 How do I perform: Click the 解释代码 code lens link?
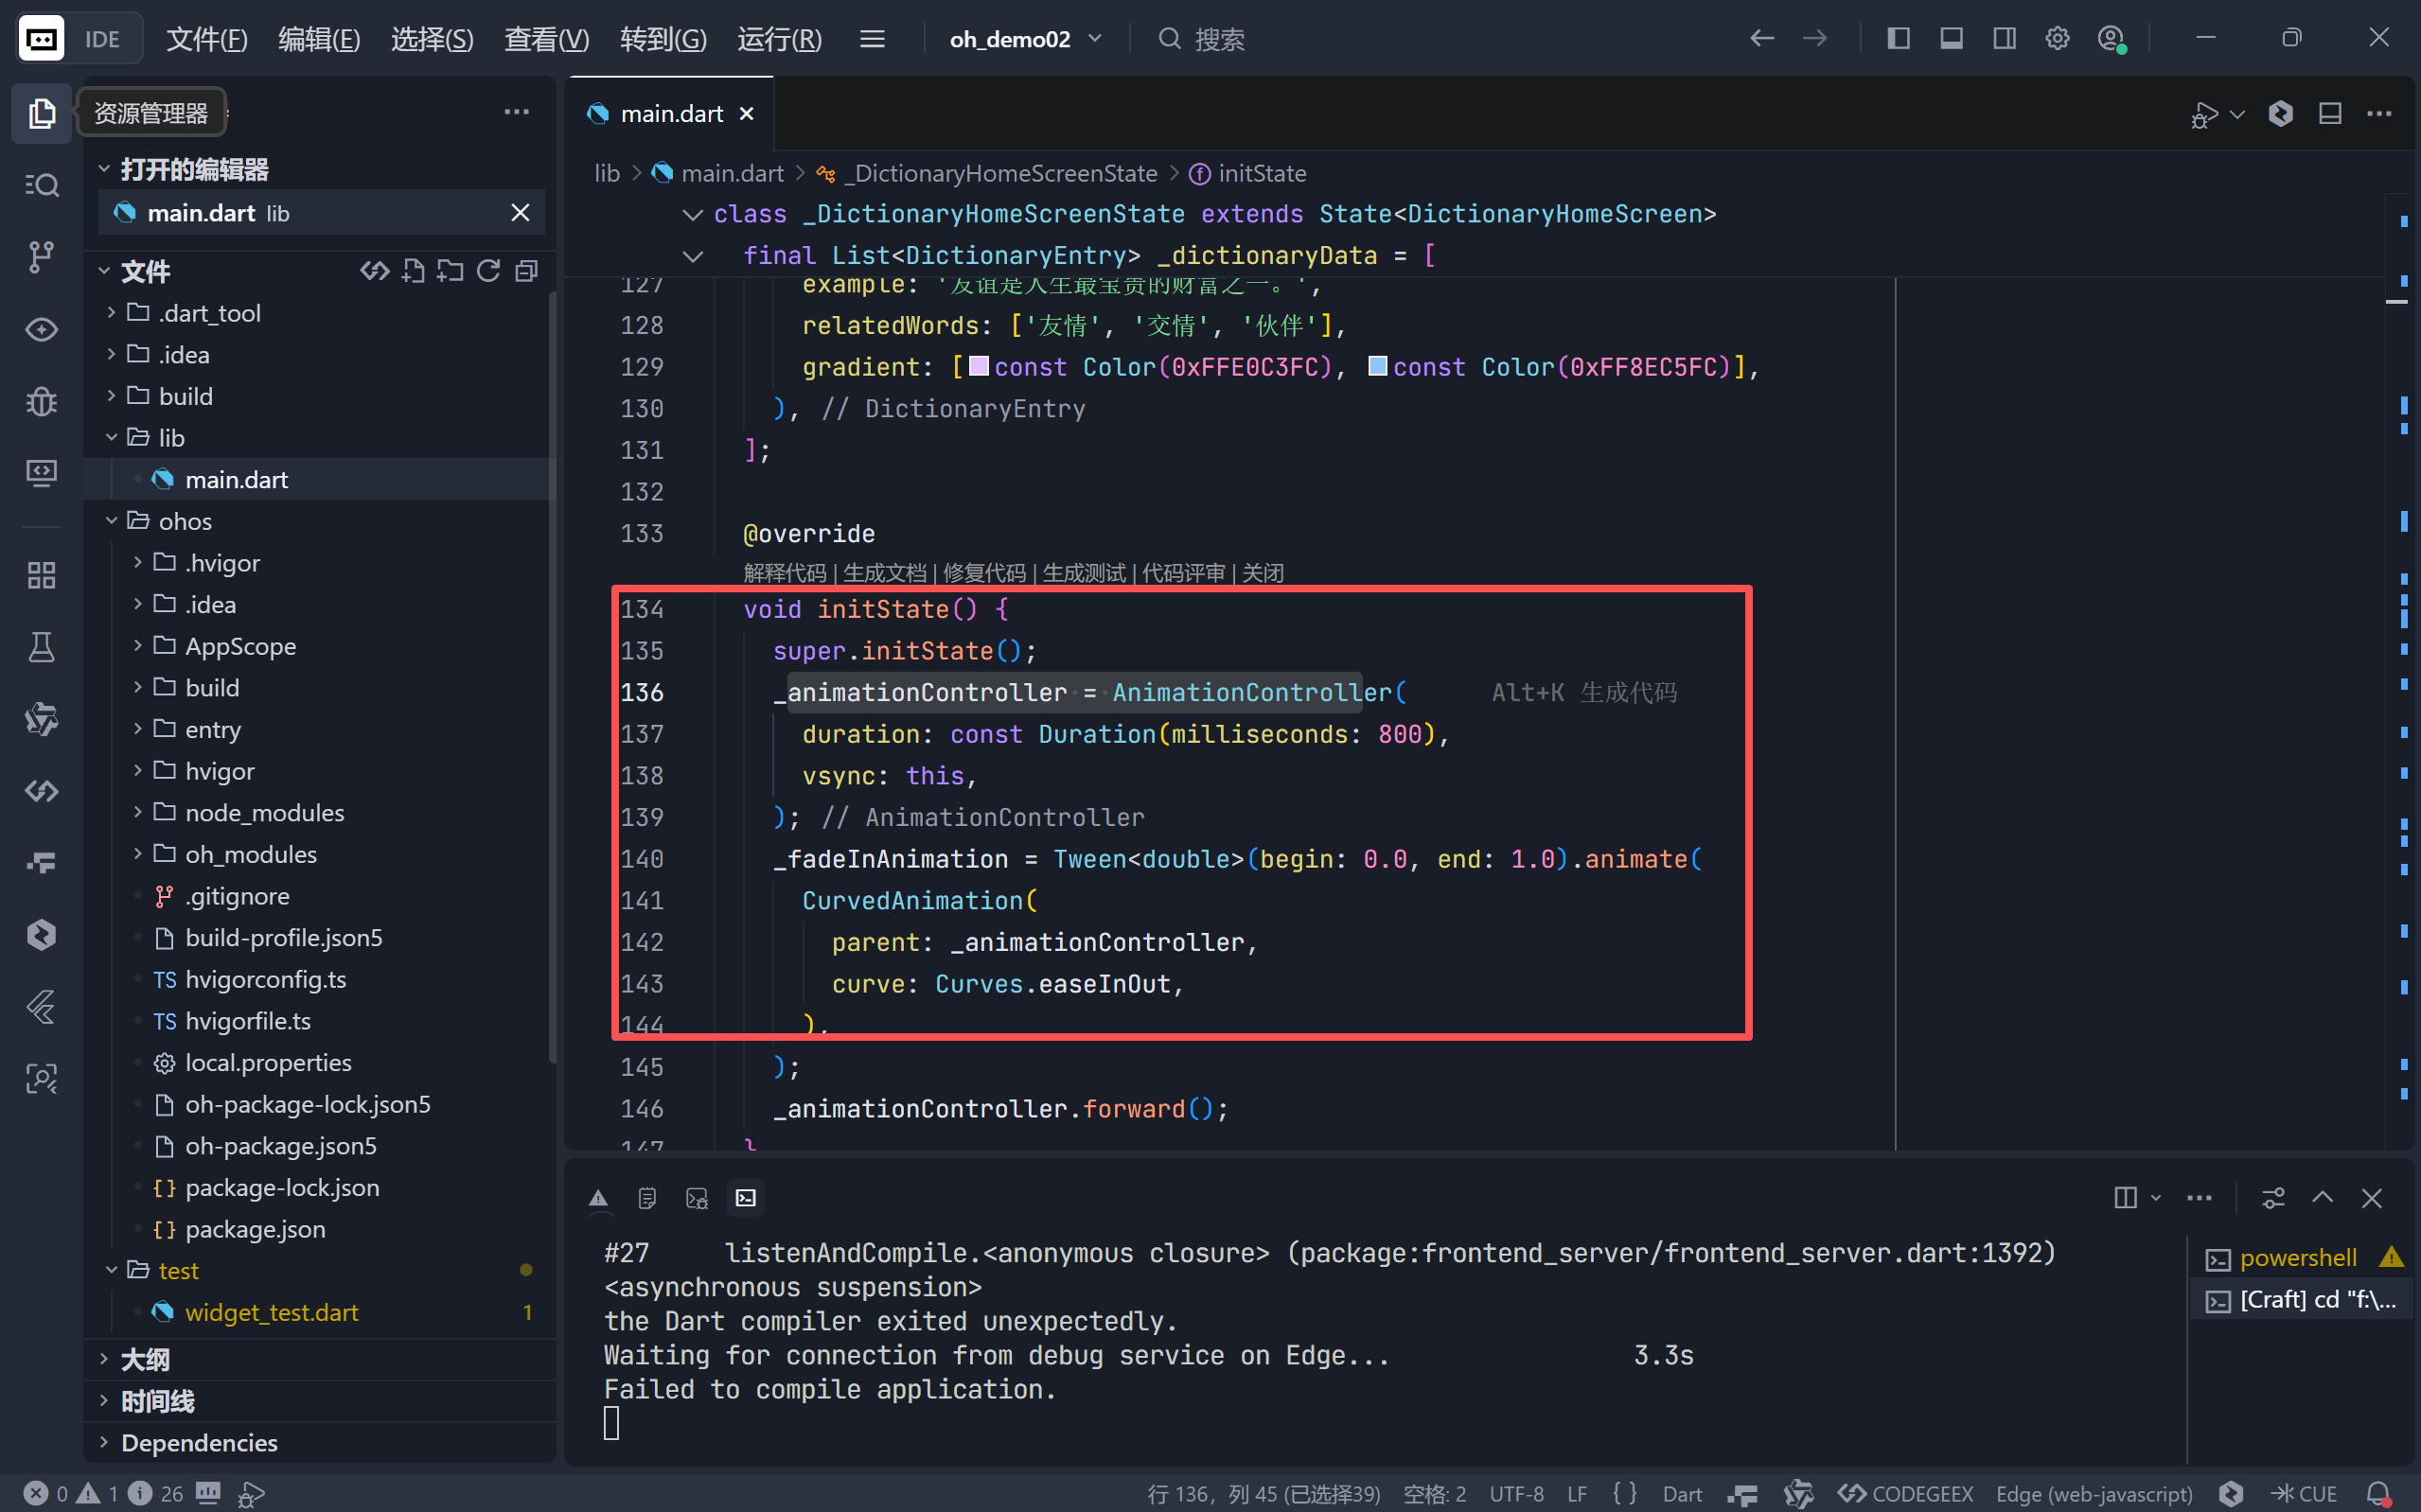(x=784, y=573)
